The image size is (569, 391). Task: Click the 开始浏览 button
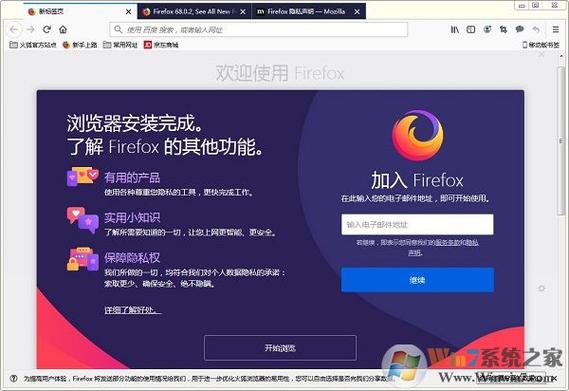coord(280,348)
